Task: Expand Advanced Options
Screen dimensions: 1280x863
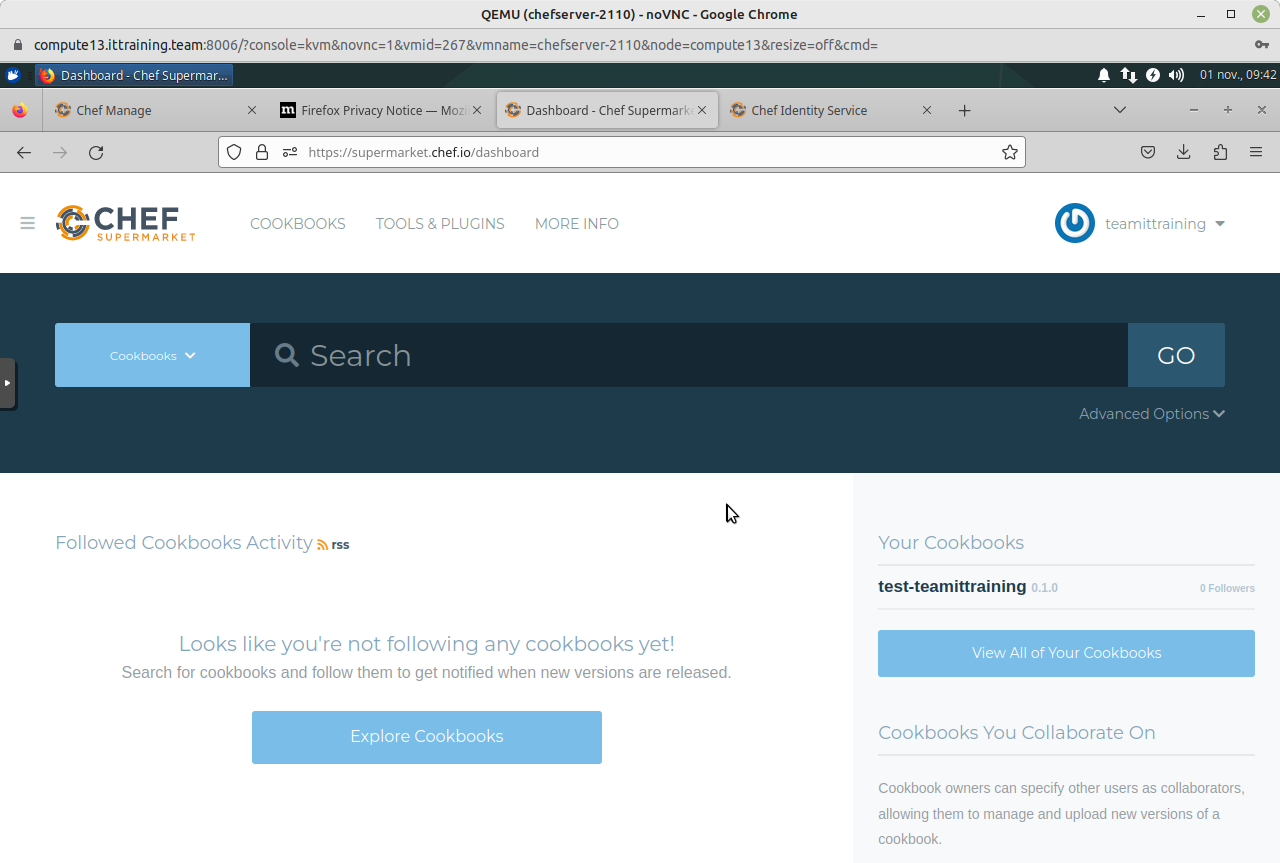Action: (1151, 414)
